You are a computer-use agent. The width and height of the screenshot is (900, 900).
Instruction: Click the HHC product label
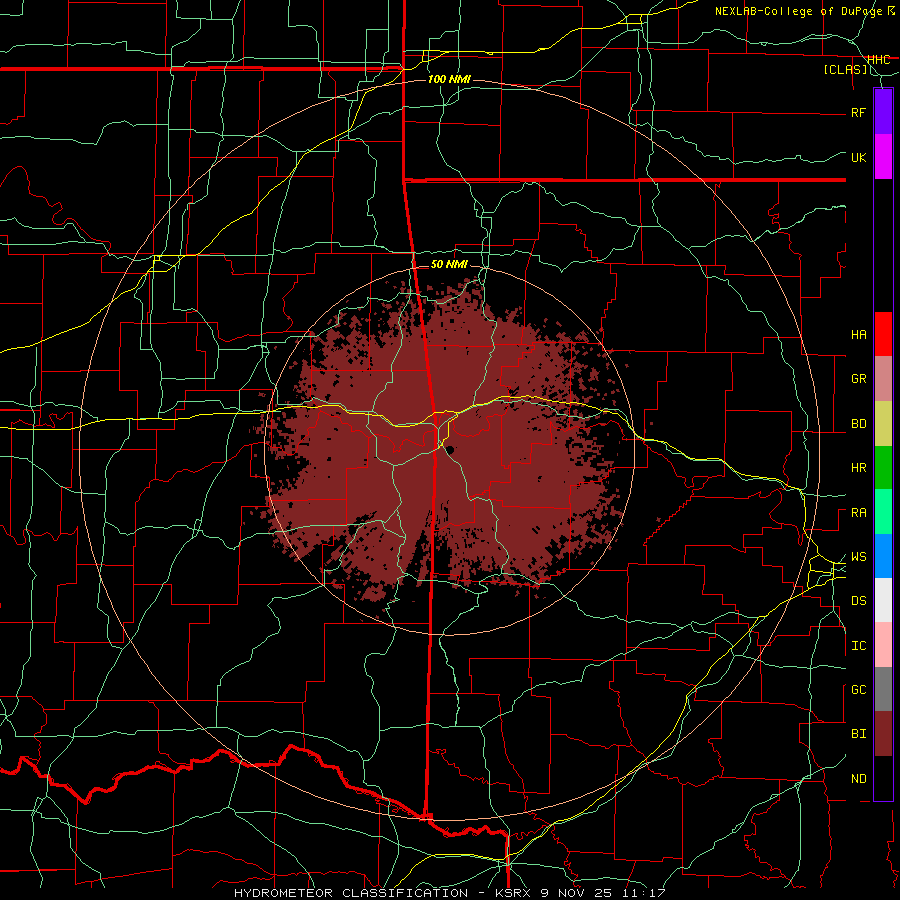tap(879, 59)
